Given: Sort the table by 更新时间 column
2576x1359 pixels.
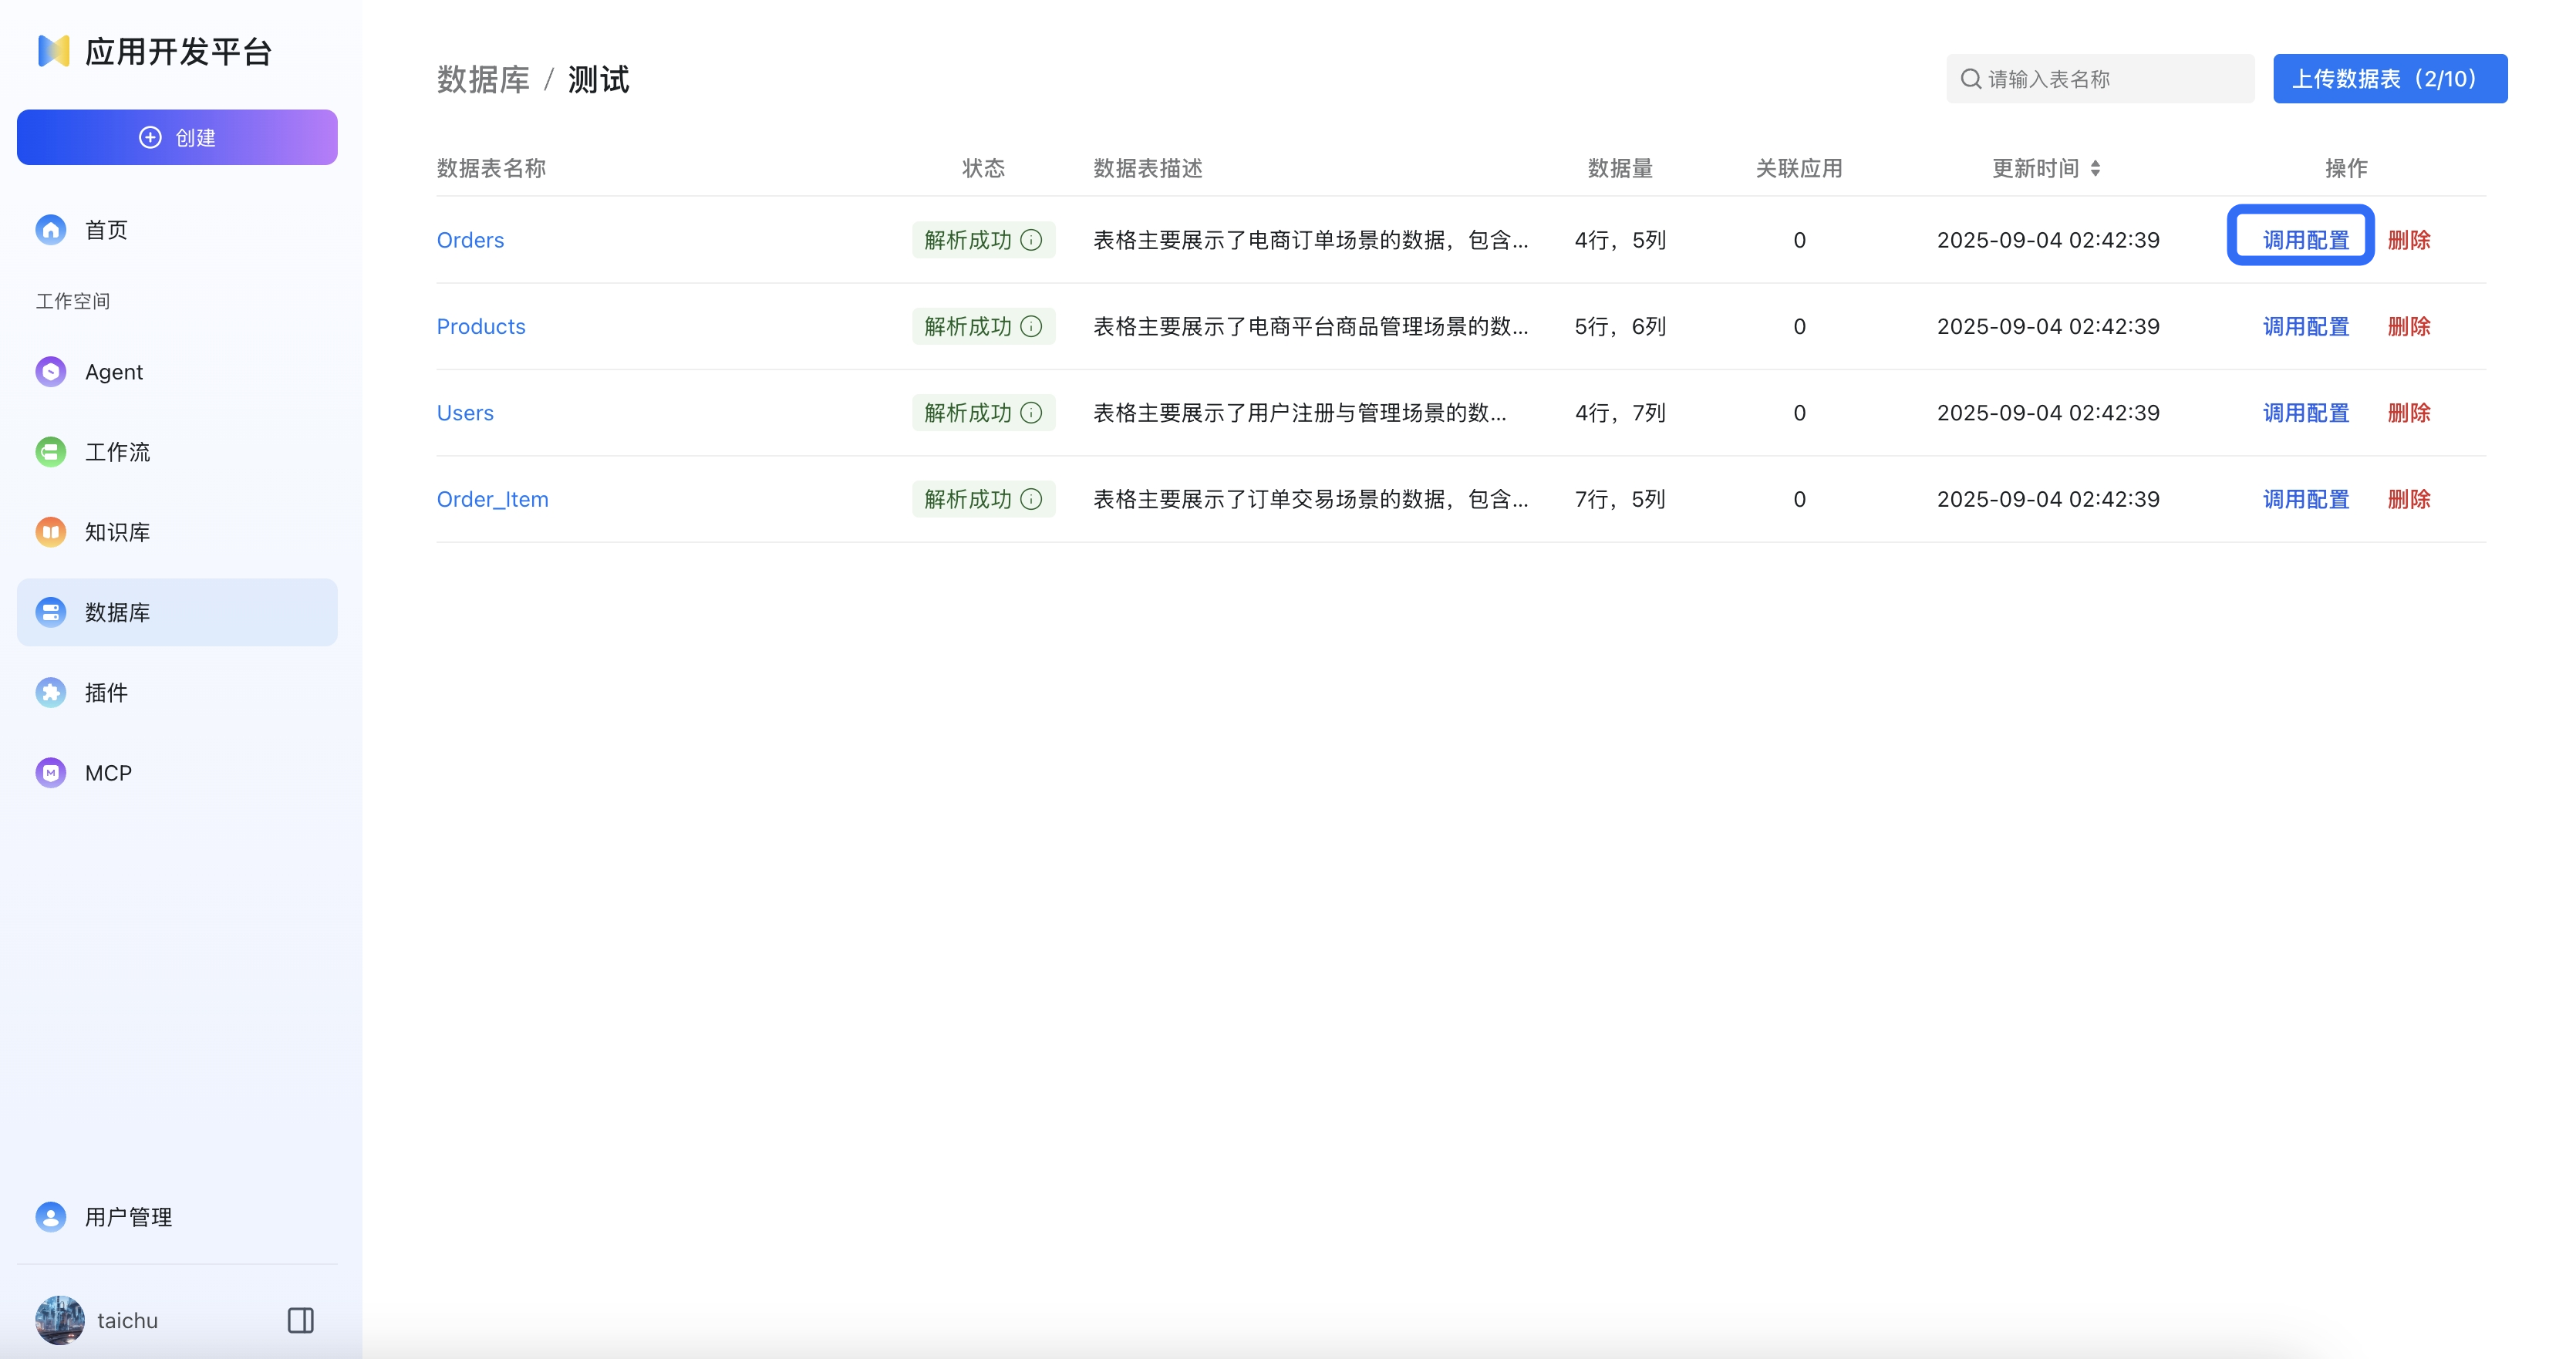Looking at the screenshot, I should (x=2097, y=168).
